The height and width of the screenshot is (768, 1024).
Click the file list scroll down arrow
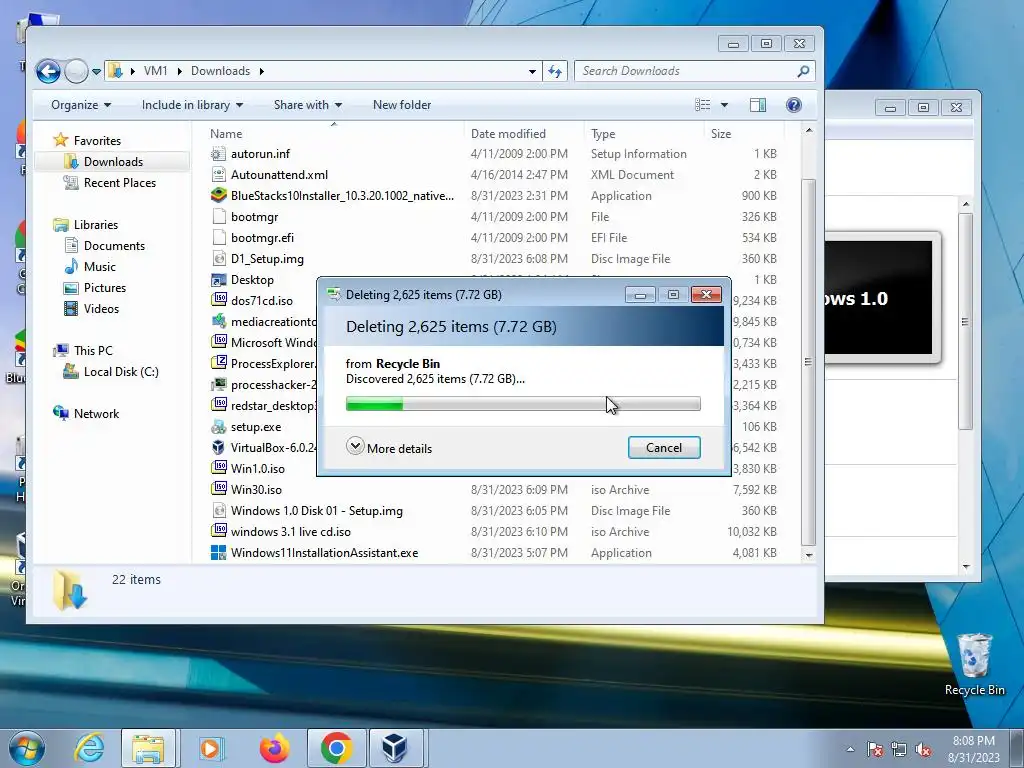coord(808,555)
